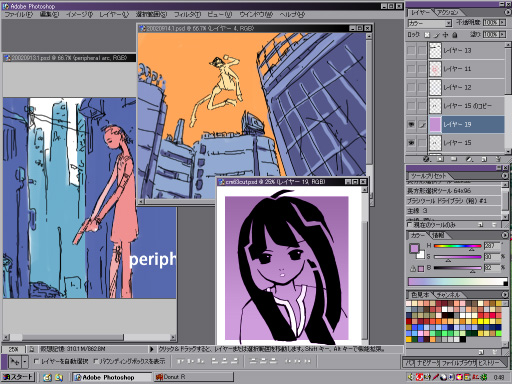The width and height of the screenshot is (512, 384).
Task: Show Layer 12 via its visibility box
Action: (x=411, y=87)
